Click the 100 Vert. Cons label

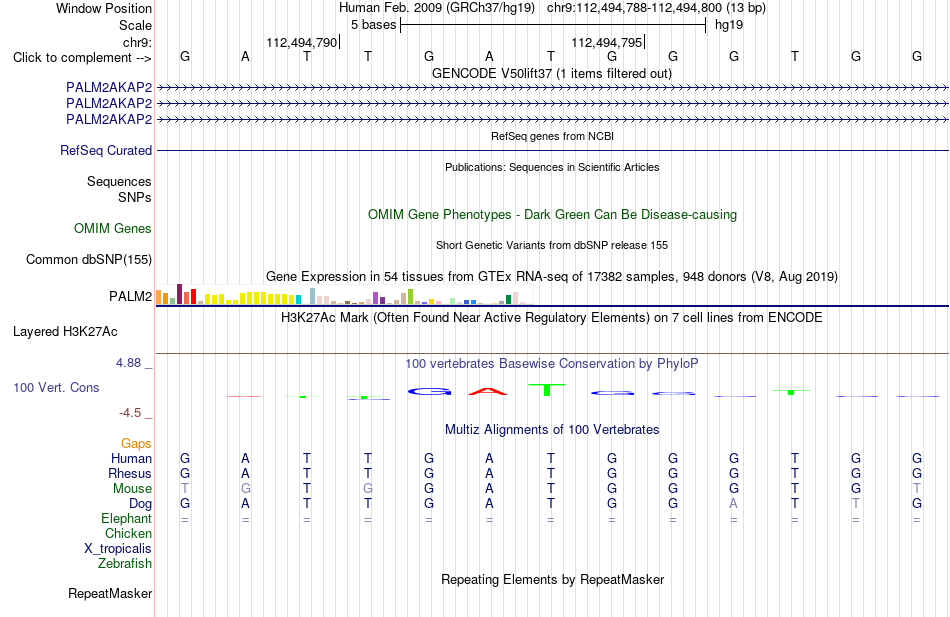point(56,387)
